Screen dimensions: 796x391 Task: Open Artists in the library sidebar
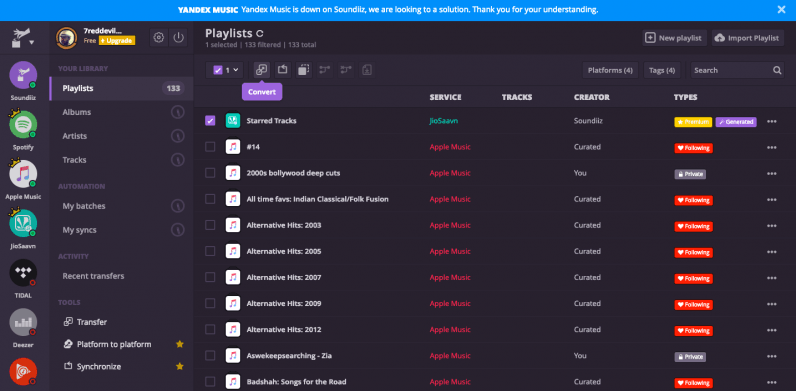pyautogui.click(x=121, y=136)
